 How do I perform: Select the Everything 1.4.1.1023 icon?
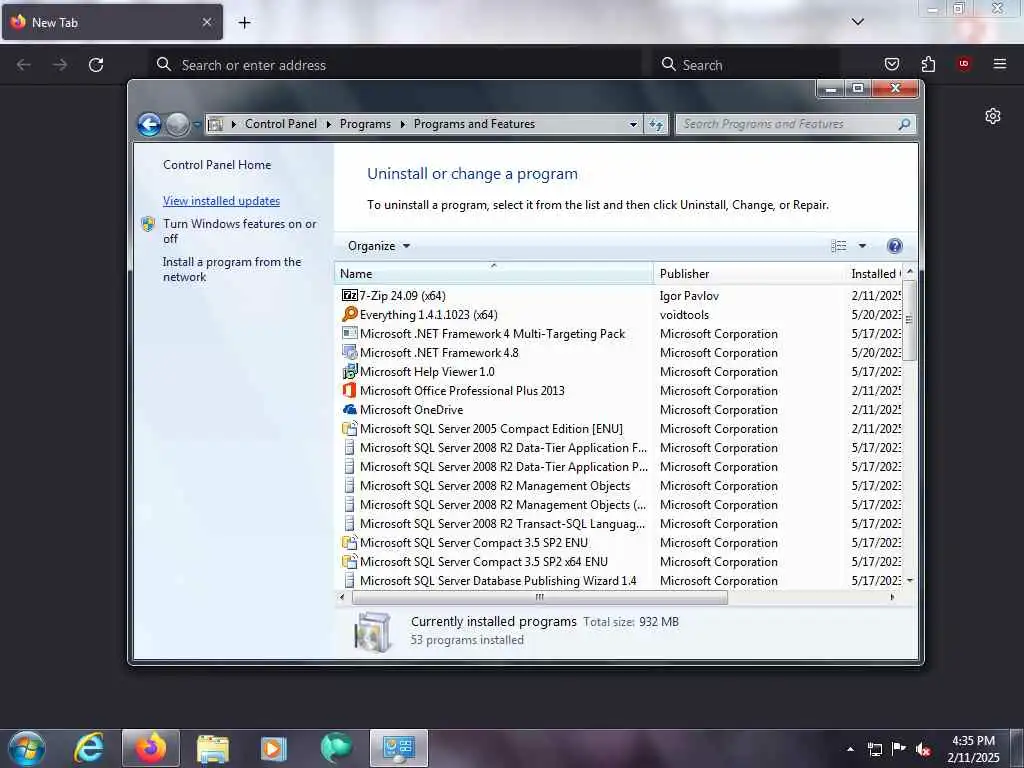point(350,315)
